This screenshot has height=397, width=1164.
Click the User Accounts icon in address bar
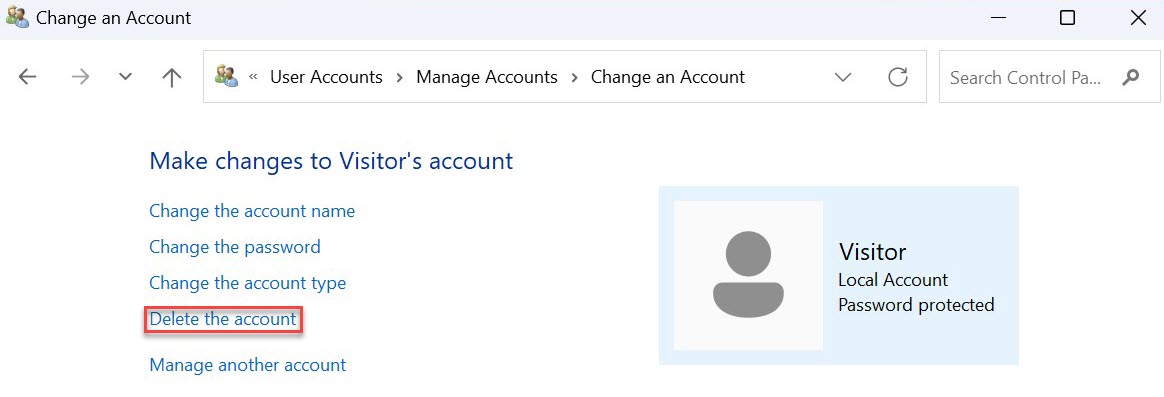pyautogui.click(x=226, y=76)
